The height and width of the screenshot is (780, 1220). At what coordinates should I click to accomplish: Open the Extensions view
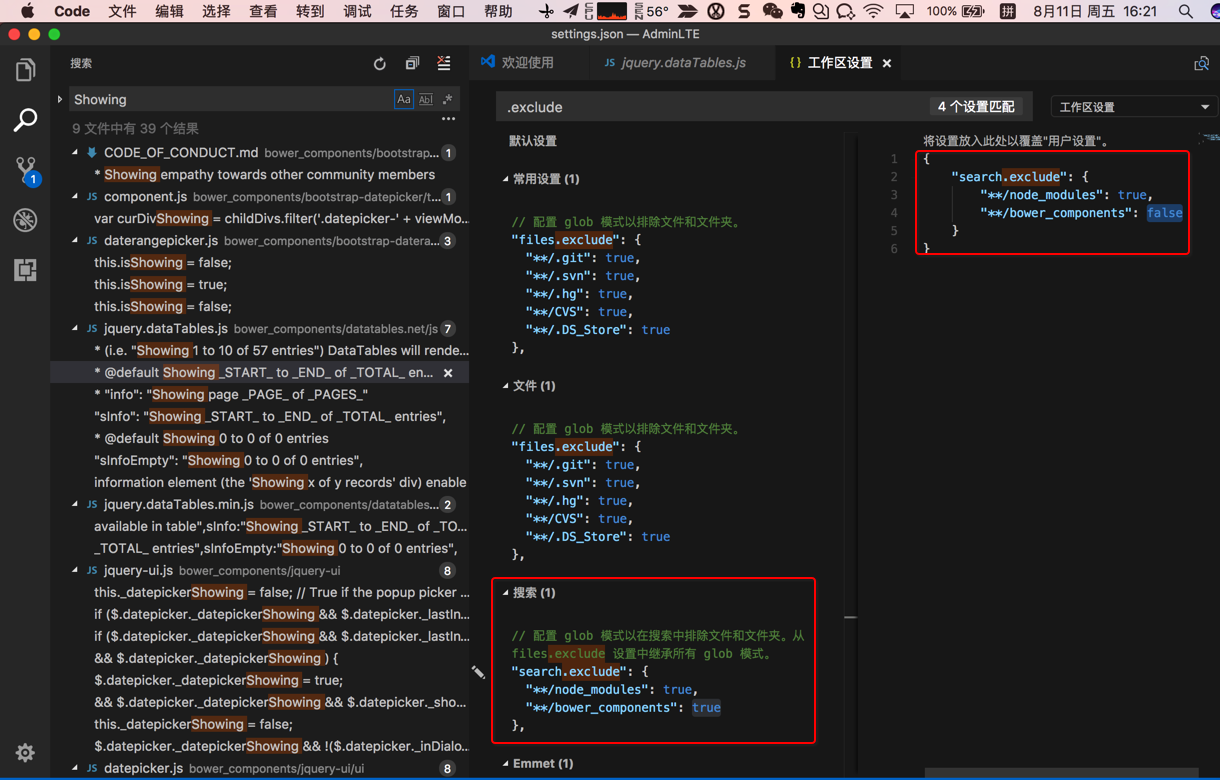pos(25,270)
